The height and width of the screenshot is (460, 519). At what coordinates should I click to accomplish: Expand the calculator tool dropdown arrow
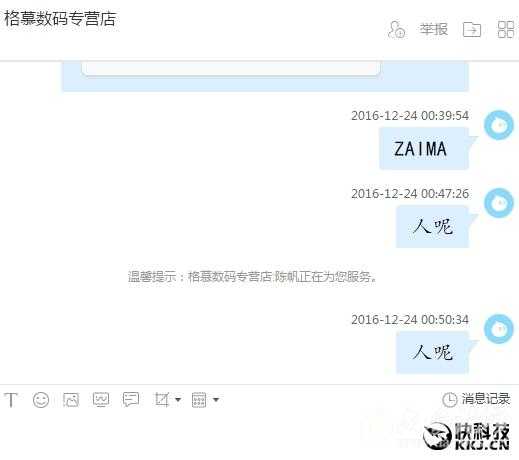coord(216,399)
